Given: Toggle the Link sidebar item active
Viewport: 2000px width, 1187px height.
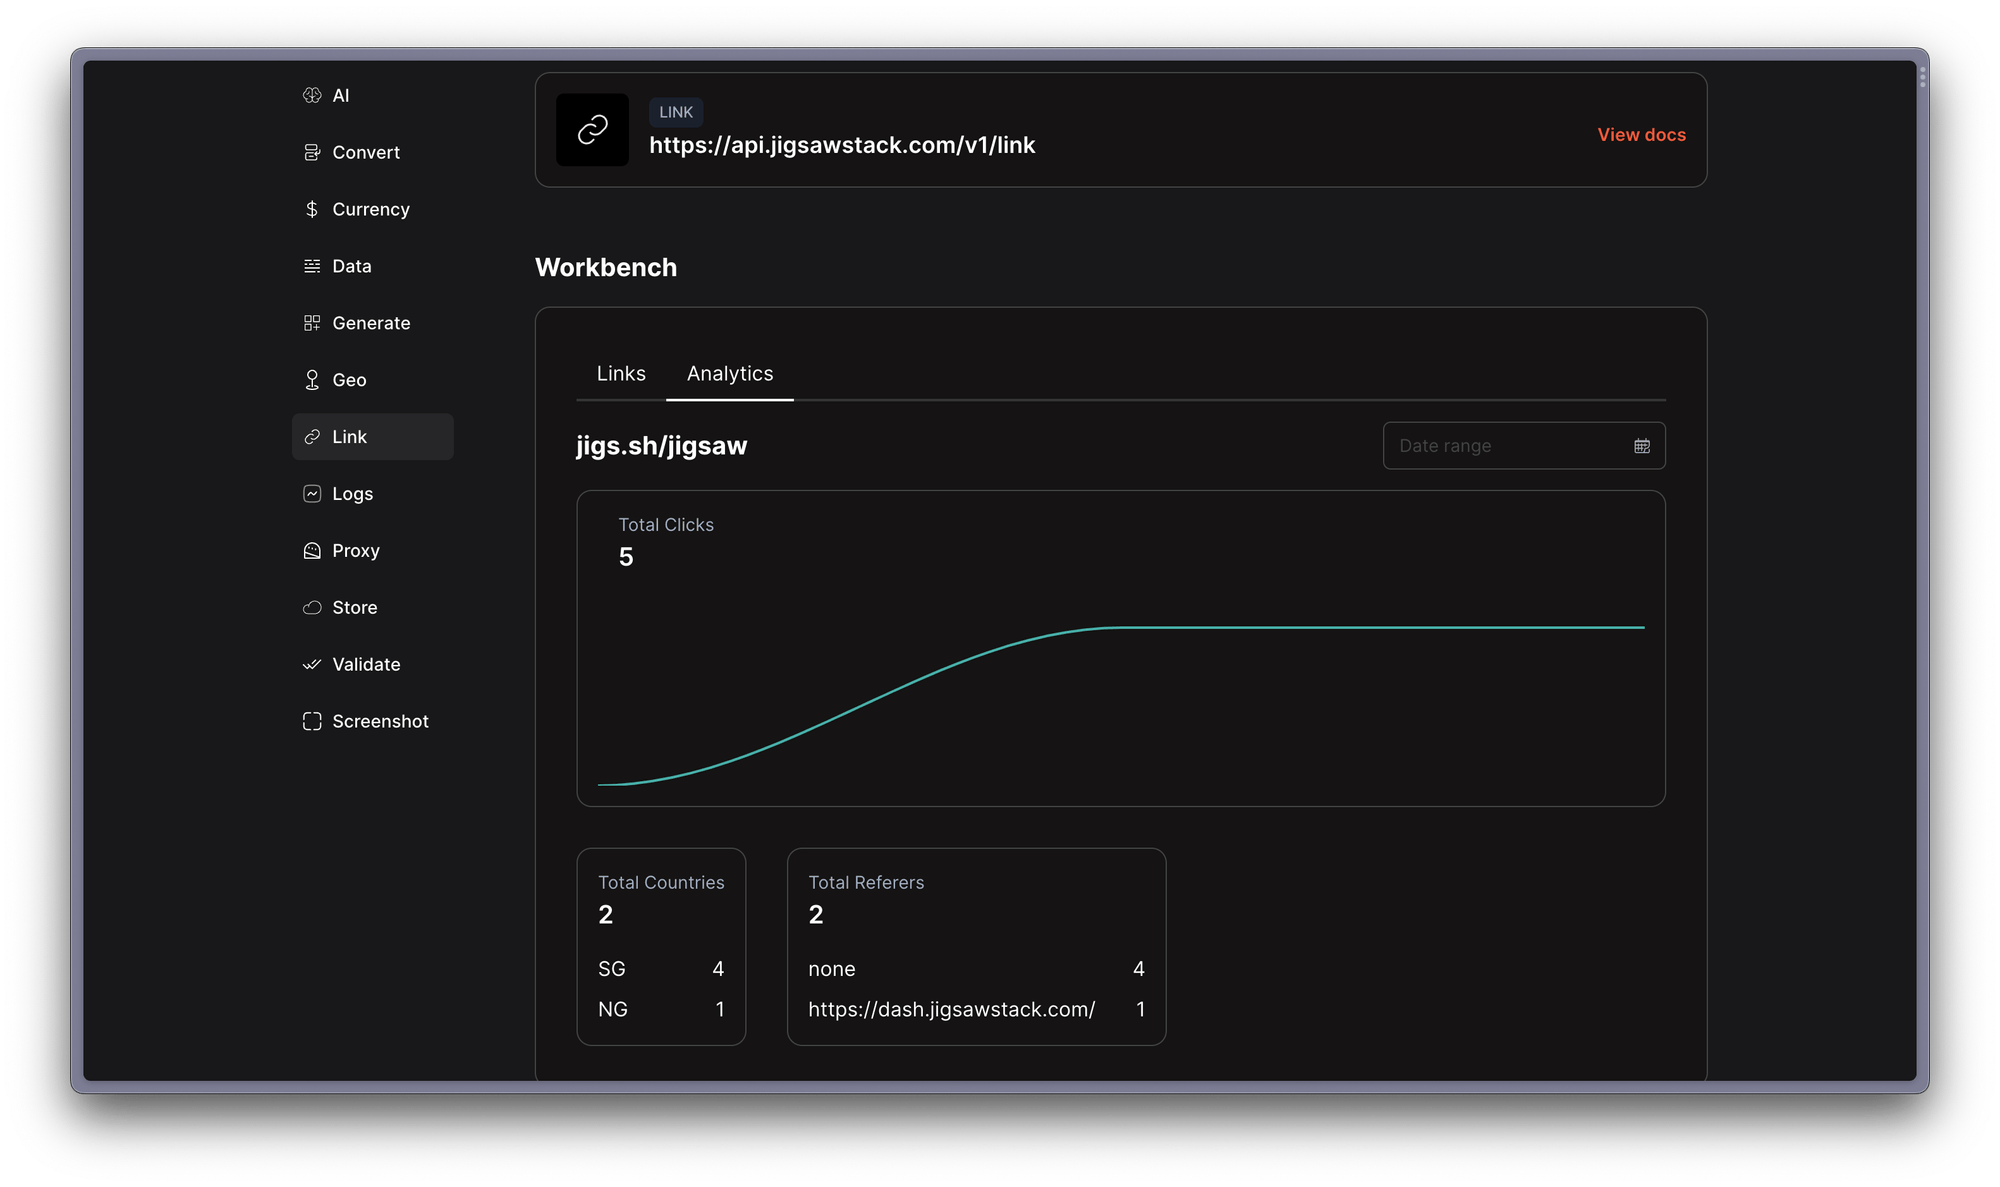Looking at the screenshot, I should click(373, 435).
